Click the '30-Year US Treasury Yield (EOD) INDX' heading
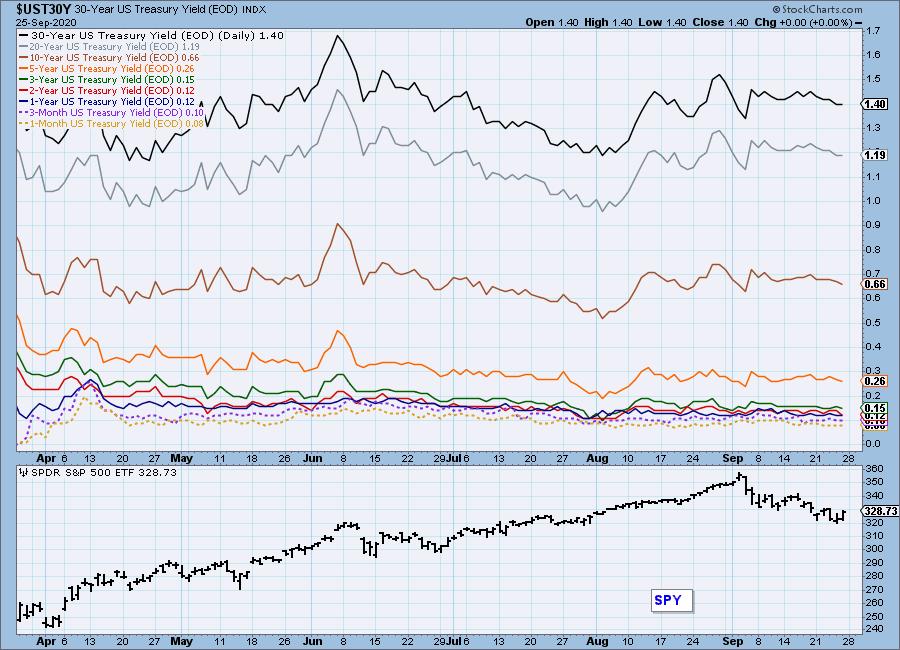This screenshot has width=900, height=650. tap(170, 9)
